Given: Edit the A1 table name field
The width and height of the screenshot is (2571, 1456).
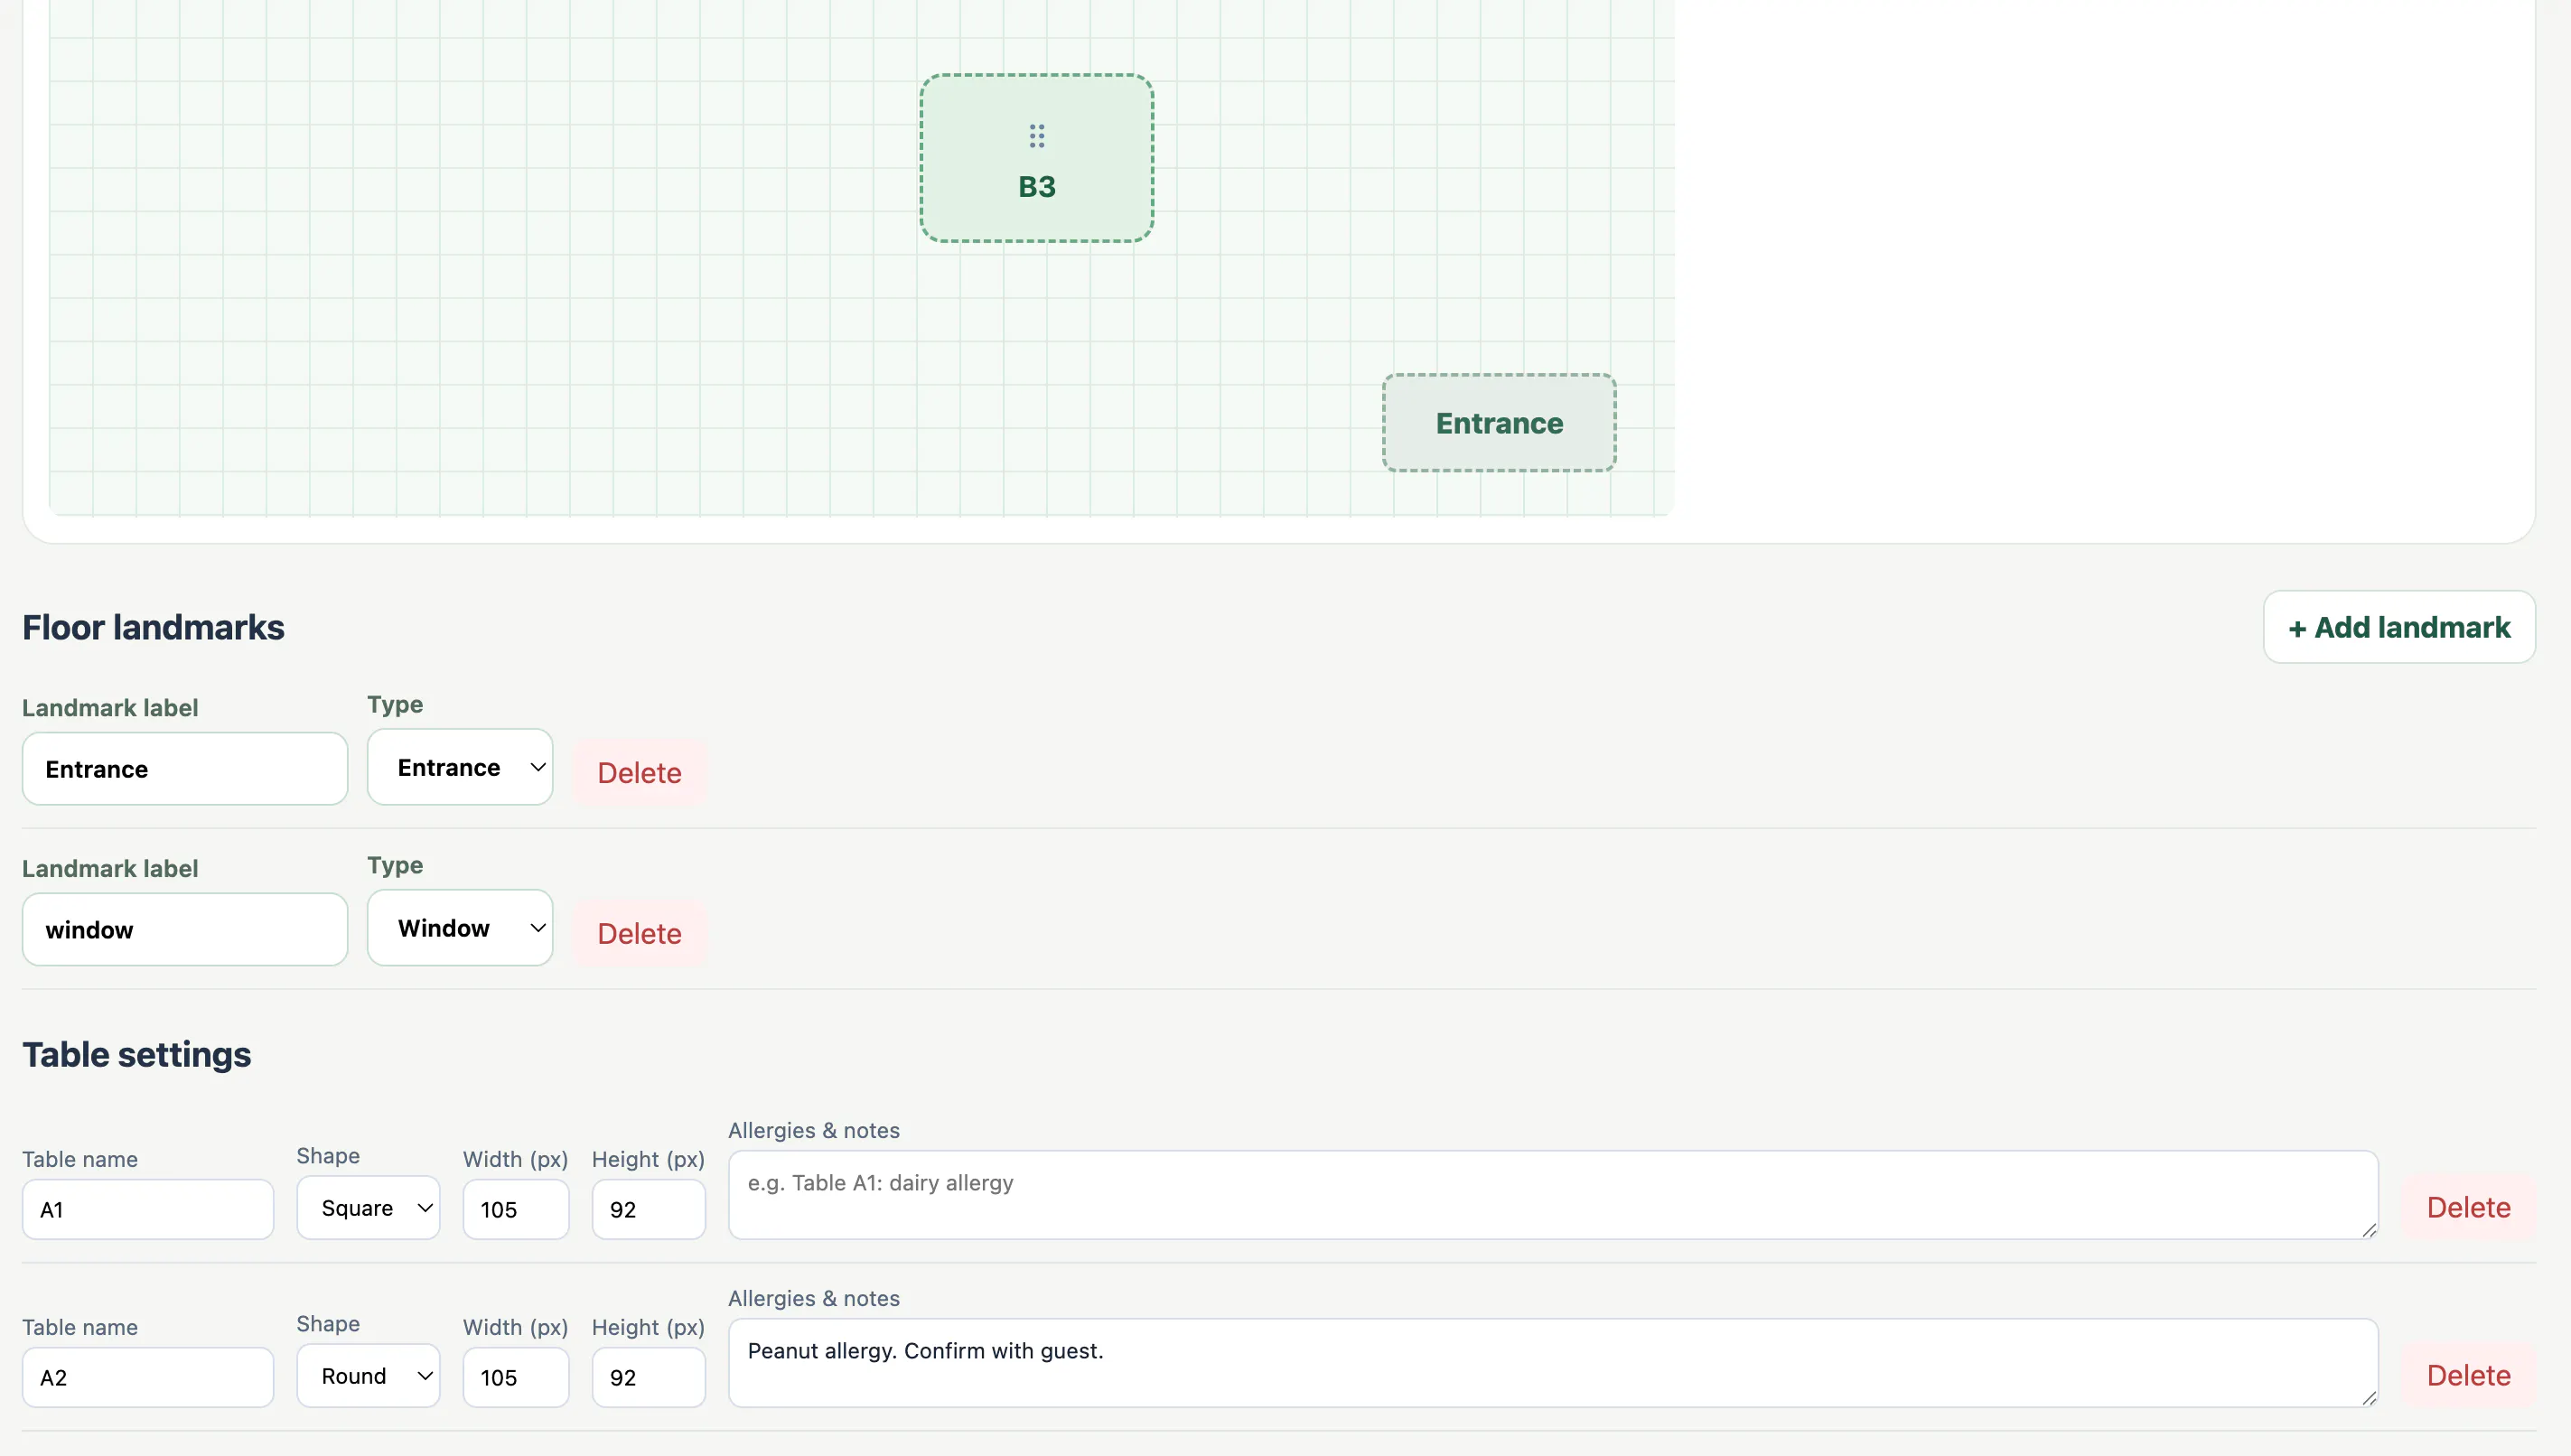Looking at the screenshot, I should coord(148,1210).
